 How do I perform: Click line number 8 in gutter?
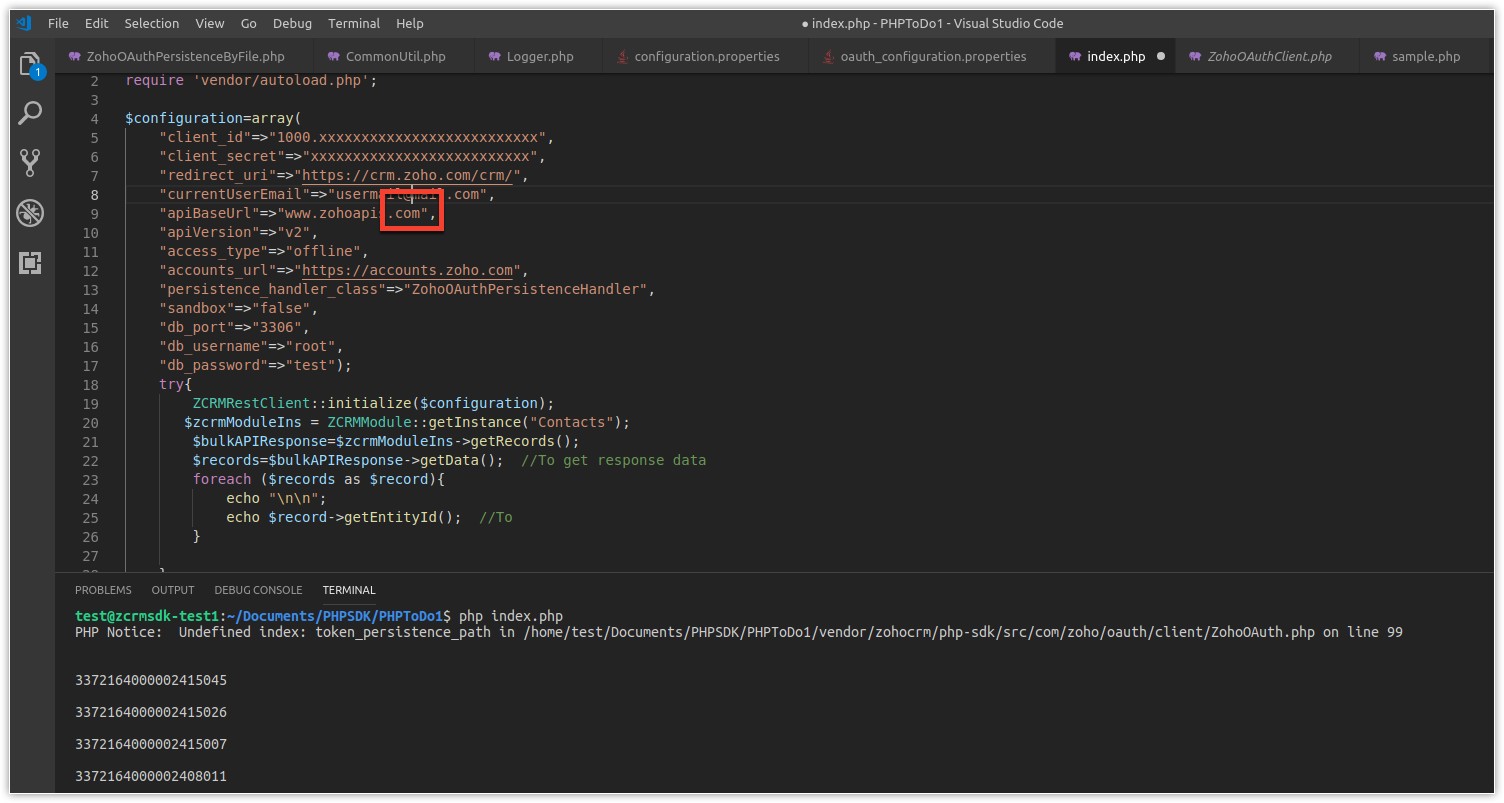pos(94,194)
